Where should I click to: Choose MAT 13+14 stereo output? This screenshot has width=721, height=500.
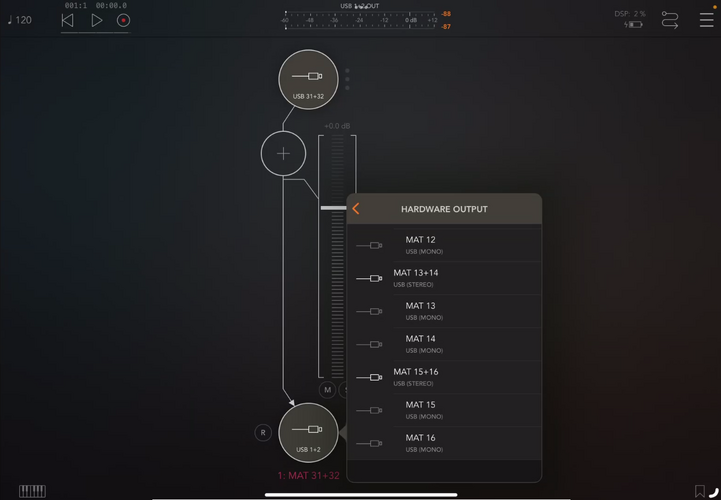point(444,278)
